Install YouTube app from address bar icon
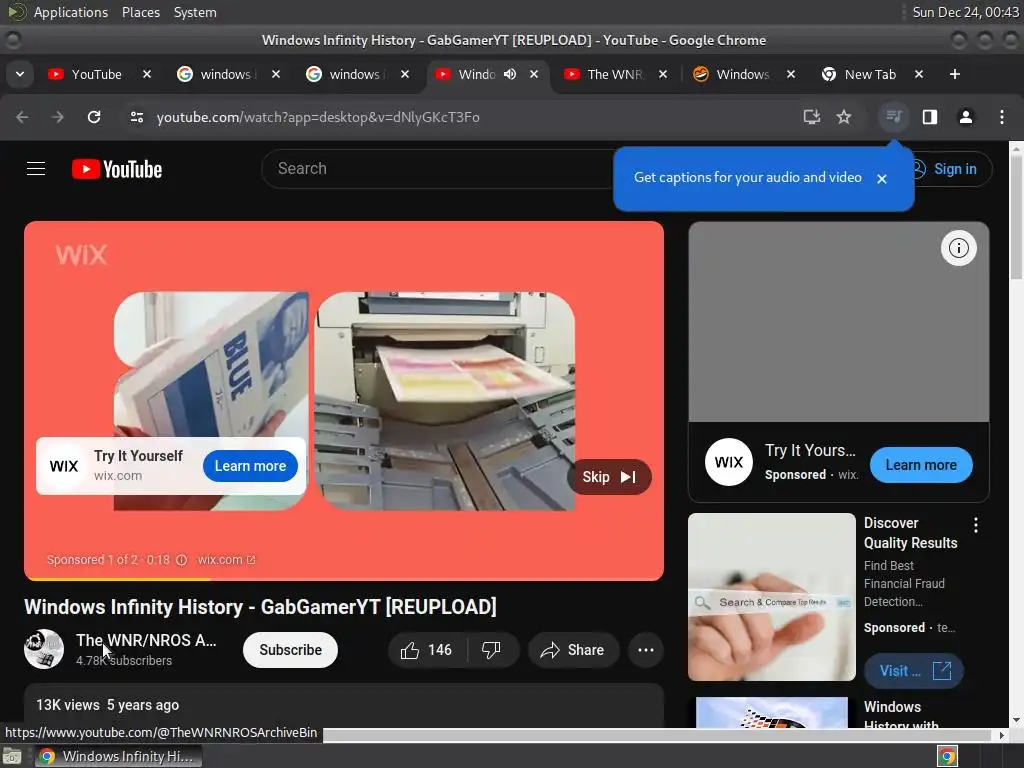 (x=812, y=117)
